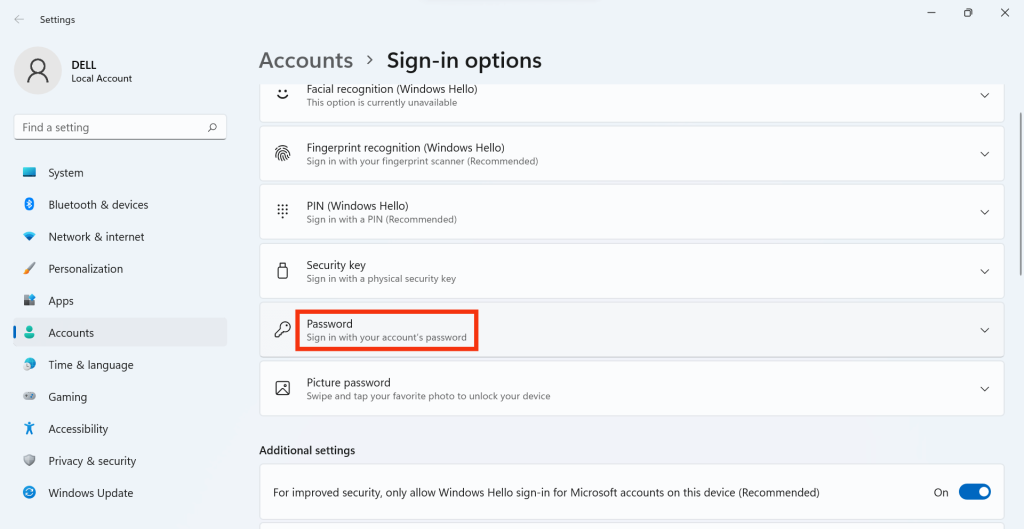The image size is (1024, 529).
Task: Click 'Additional settings' heading
Action: tap(307, 450)
